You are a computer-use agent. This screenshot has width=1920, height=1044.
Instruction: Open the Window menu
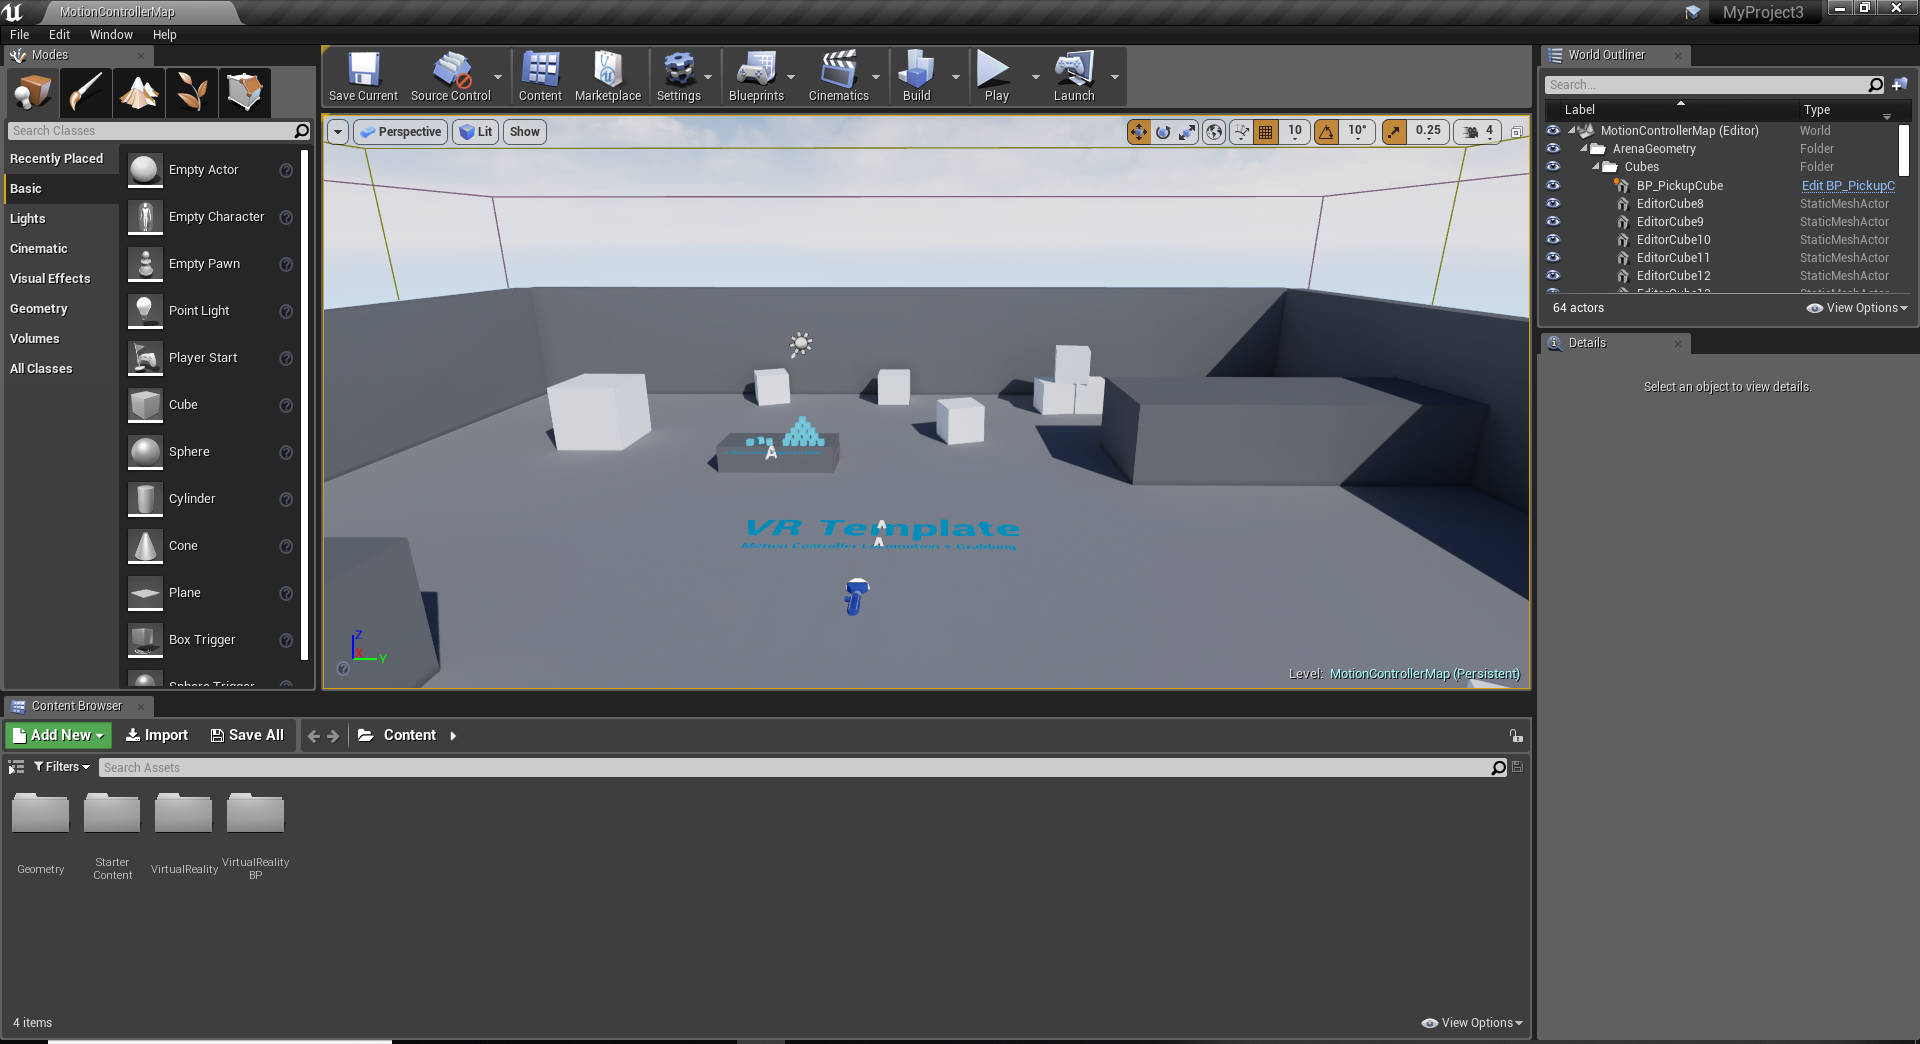coord(111,35)
